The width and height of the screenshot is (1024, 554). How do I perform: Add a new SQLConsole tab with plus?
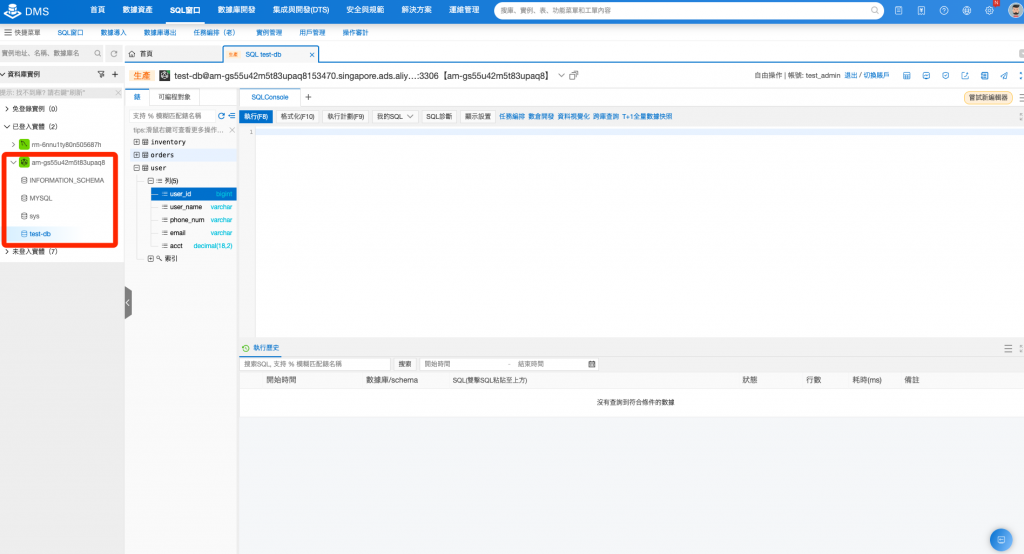tap(308, 97)
